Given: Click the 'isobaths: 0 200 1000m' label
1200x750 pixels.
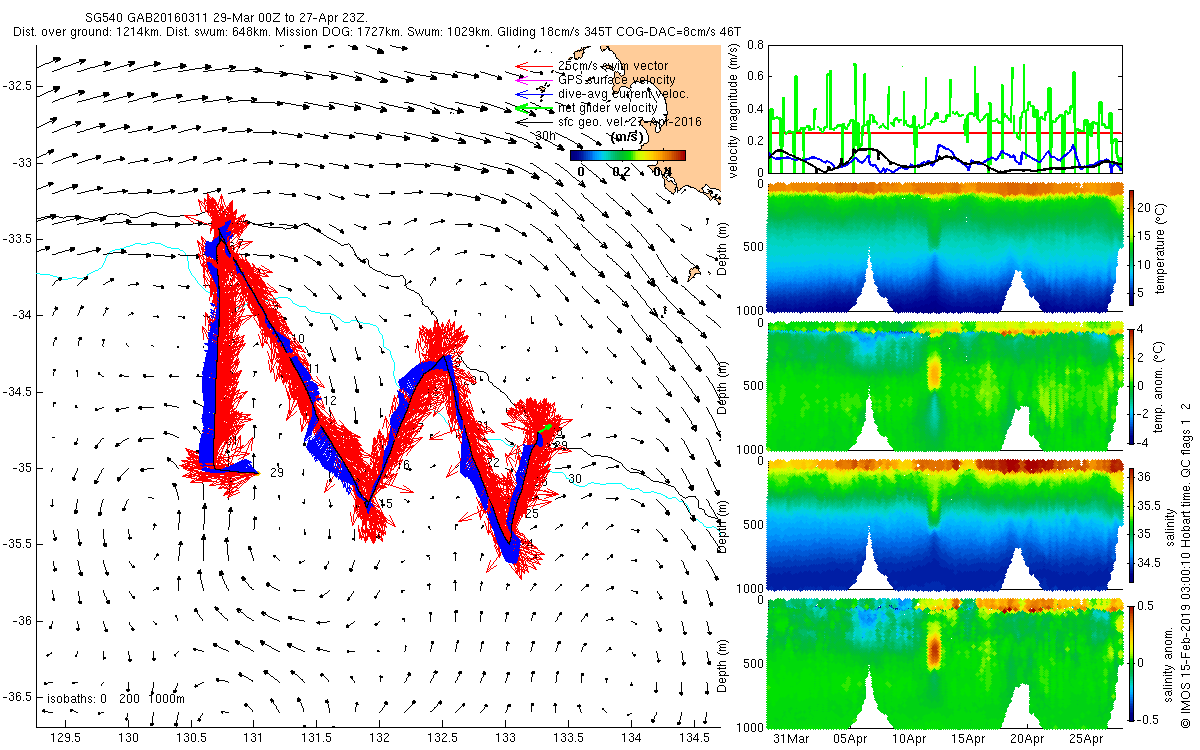Looking at the screenshot, I should (114, 698).
